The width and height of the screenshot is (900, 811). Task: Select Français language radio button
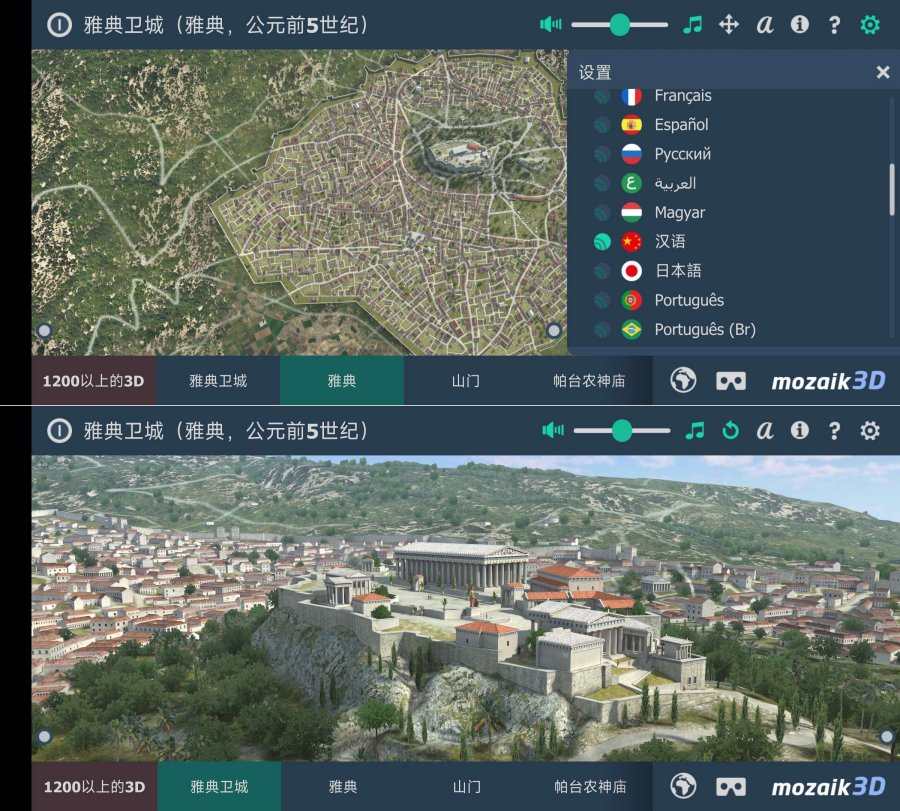coord(602,96)
